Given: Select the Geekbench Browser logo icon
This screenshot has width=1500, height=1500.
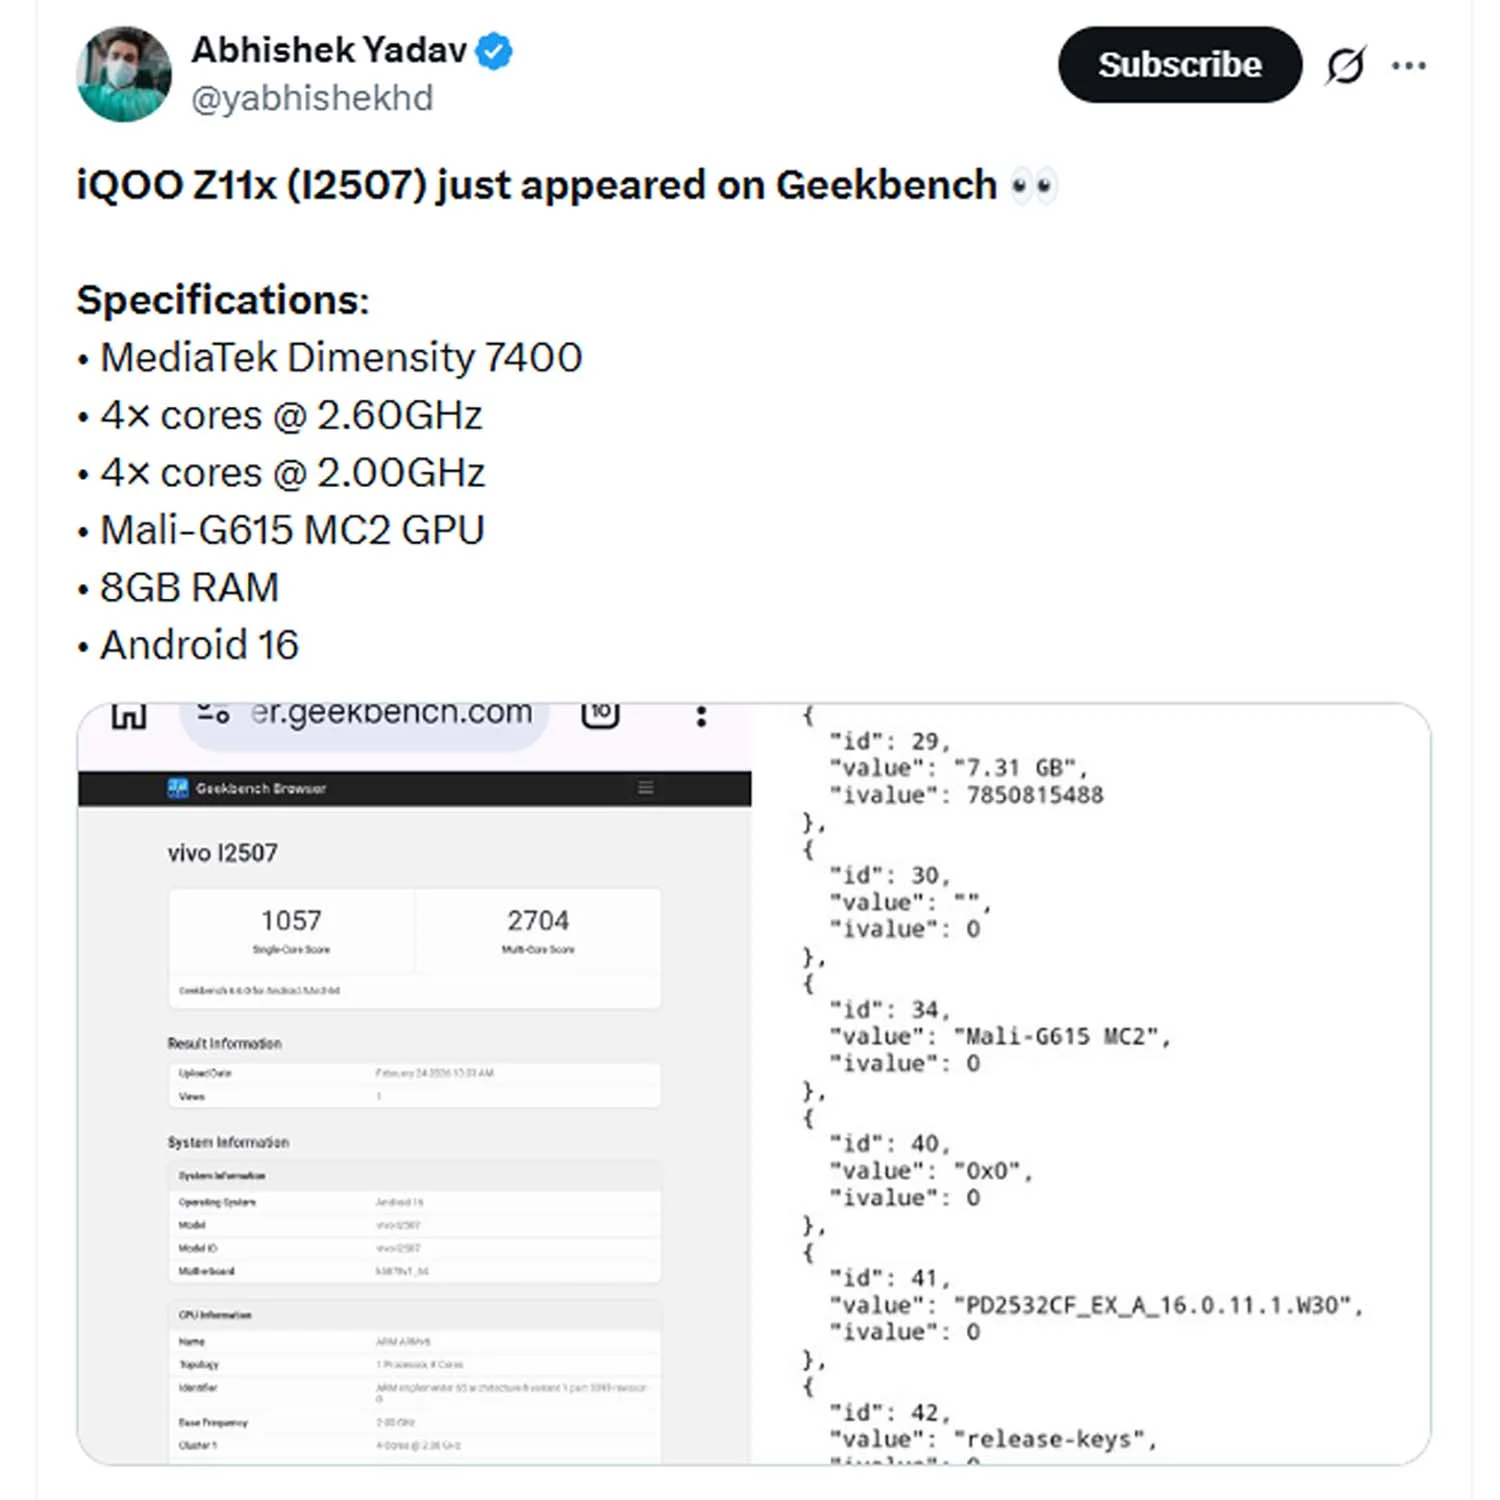Looking at the screenshot, I should 178,789.
